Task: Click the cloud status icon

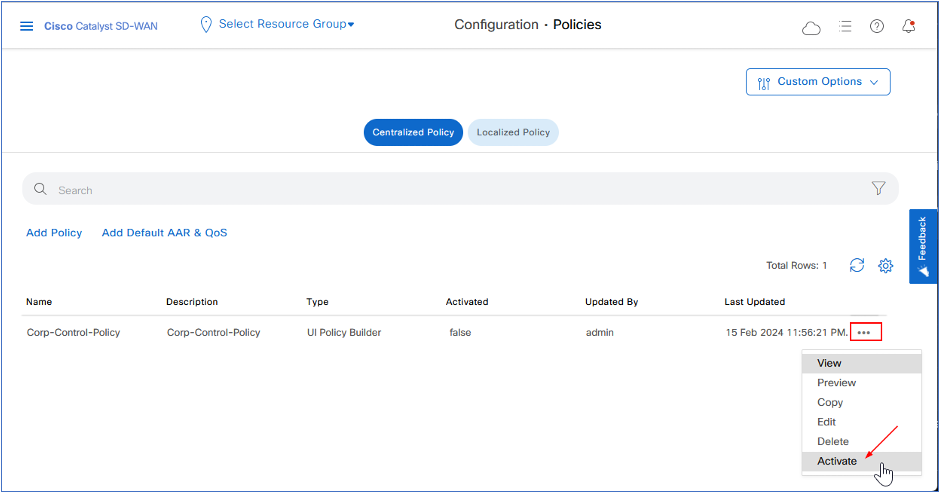Action: point(811,27)
